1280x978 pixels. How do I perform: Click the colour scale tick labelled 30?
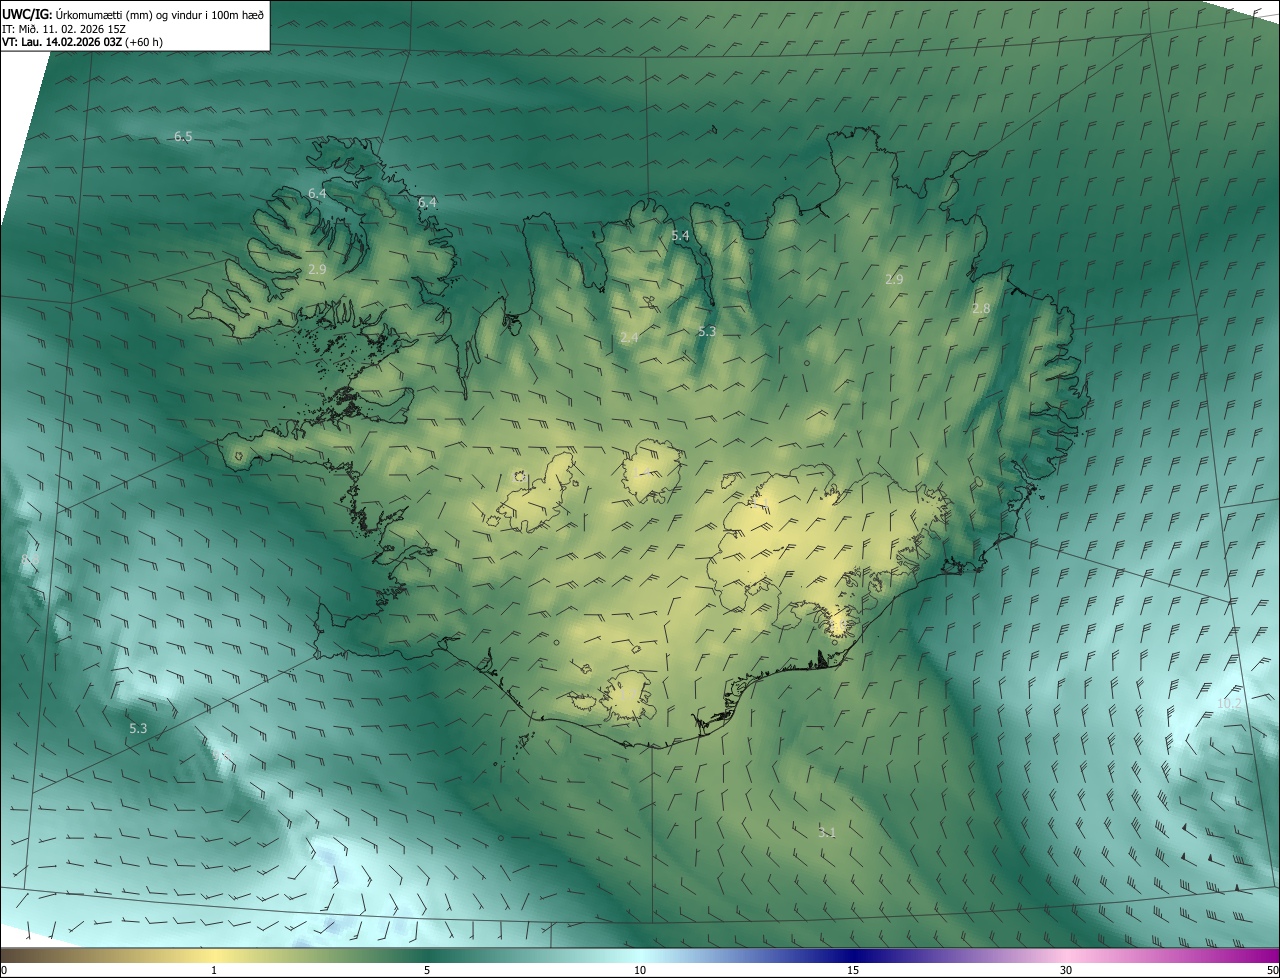click(x=1066, y=971)
